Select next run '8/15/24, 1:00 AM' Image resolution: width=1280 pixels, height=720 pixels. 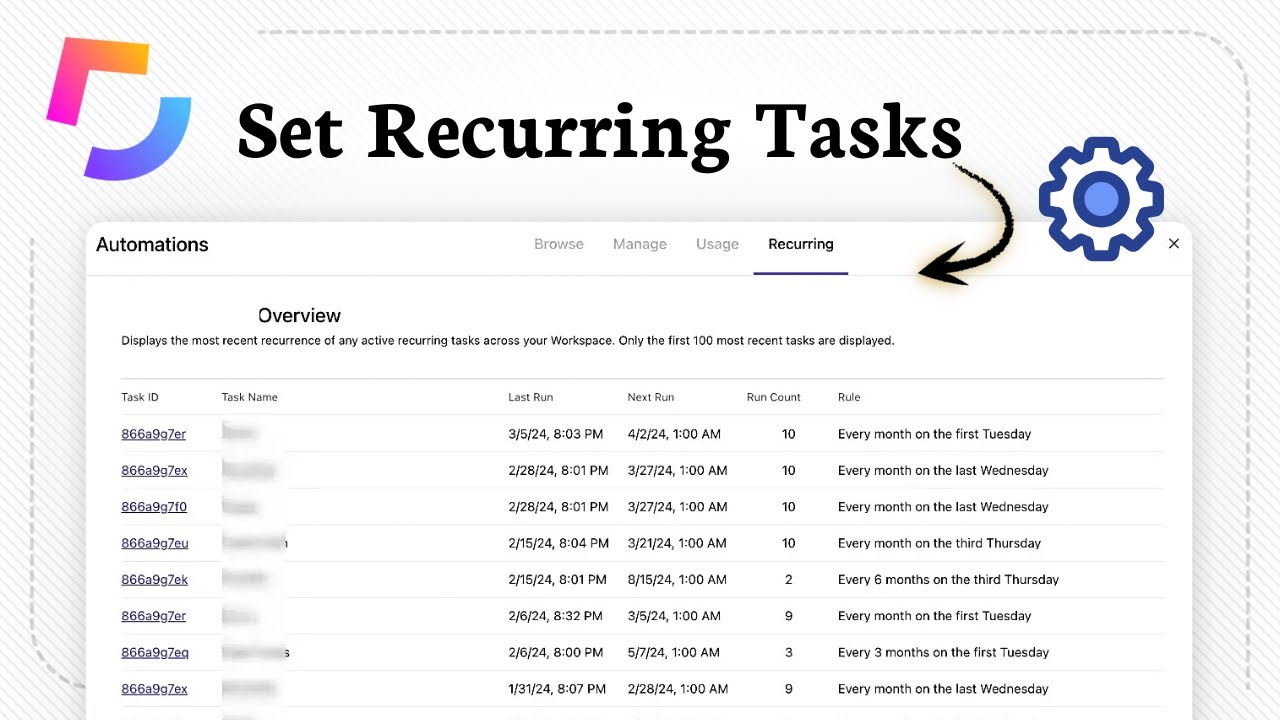point(677,579)
